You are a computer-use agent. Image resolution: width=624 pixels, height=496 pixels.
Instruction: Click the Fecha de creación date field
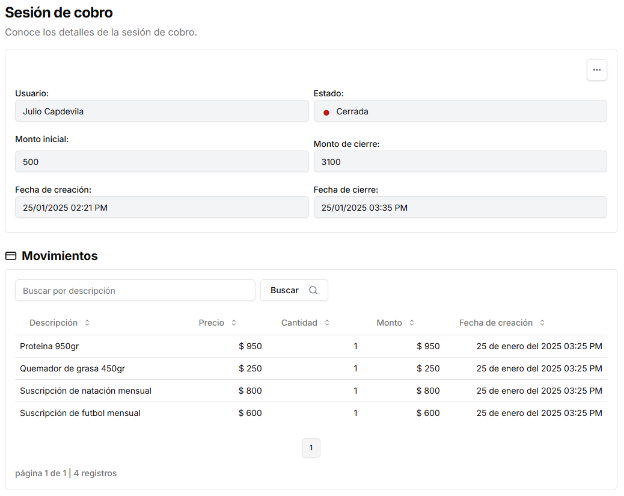tap(161, 207)
